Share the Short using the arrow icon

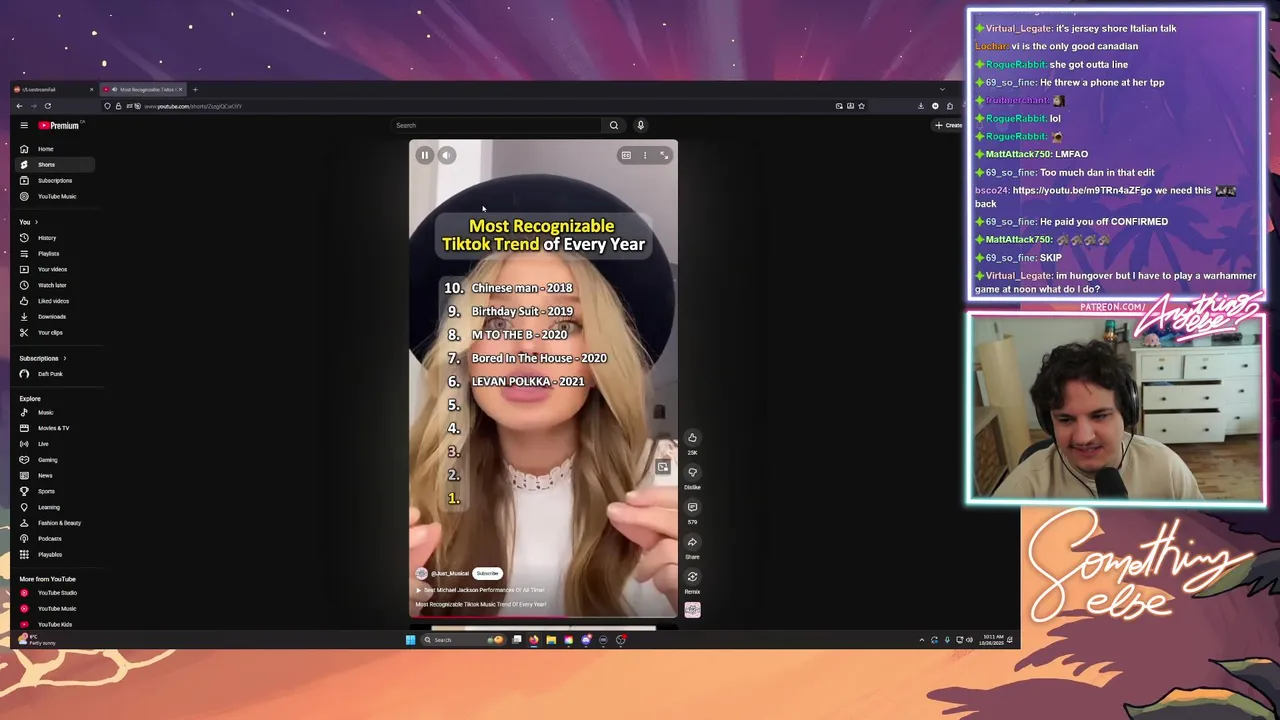pyautogui.click(x=692, y=542)
